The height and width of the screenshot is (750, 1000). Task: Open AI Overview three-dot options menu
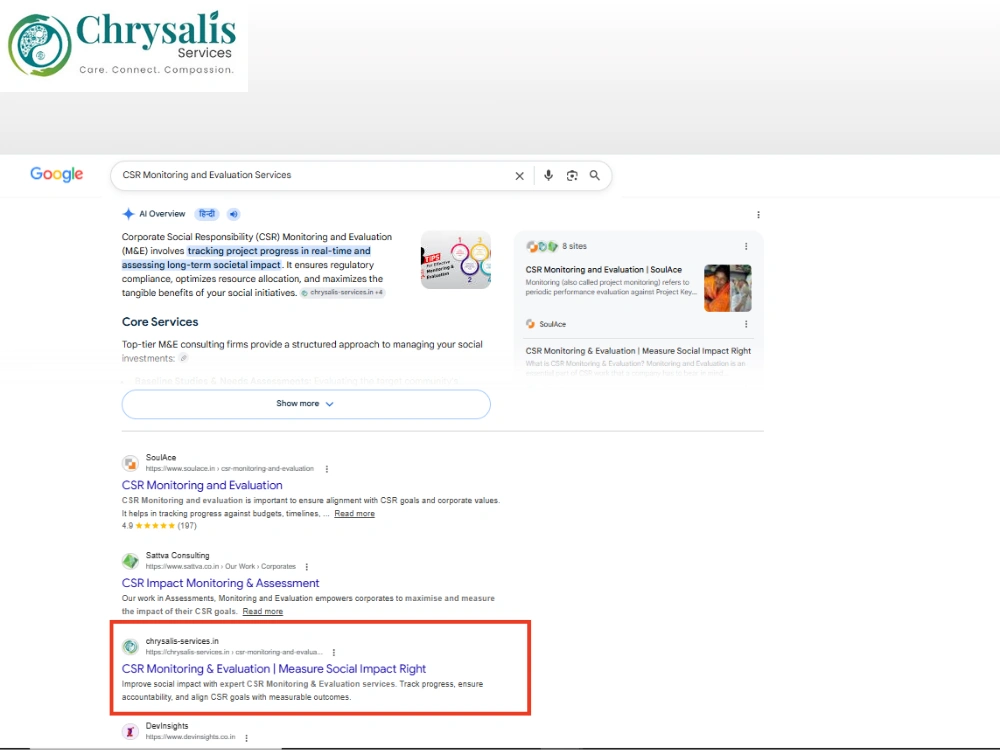click(x=758, y=215)
